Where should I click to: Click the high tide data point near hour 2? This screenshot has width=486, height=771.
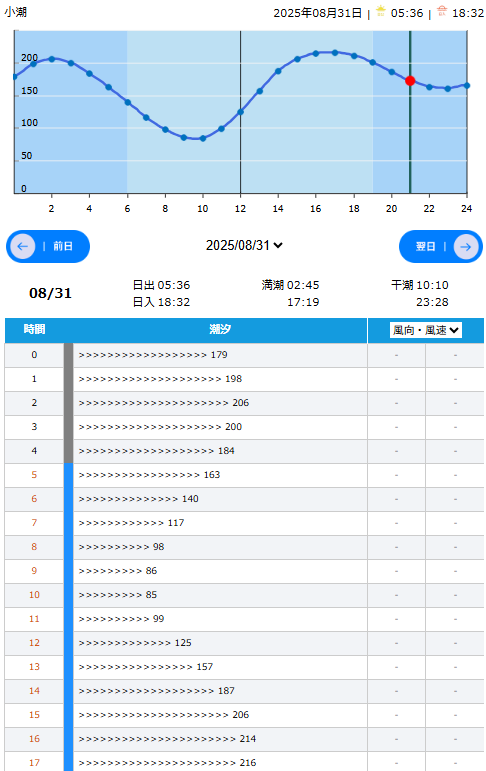click(52, 59)
